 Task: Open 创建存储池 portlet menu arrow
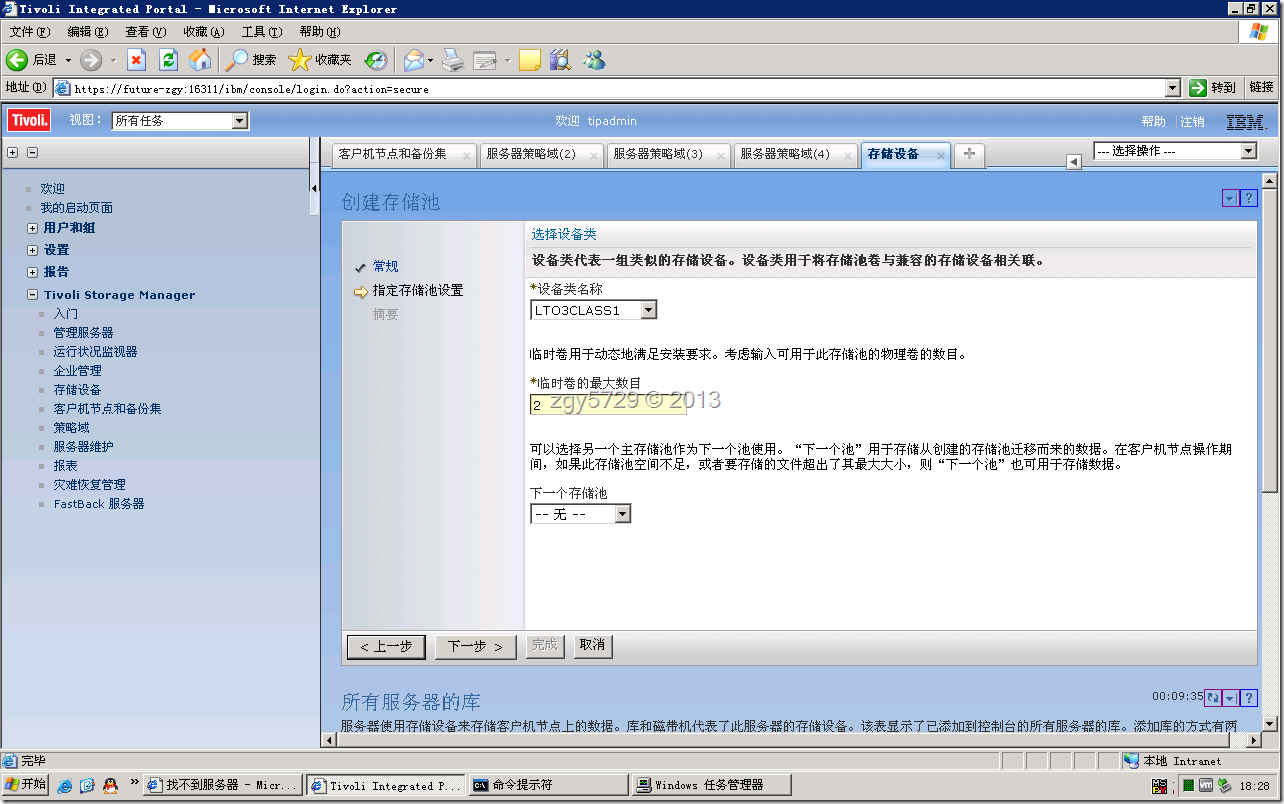1229,199
